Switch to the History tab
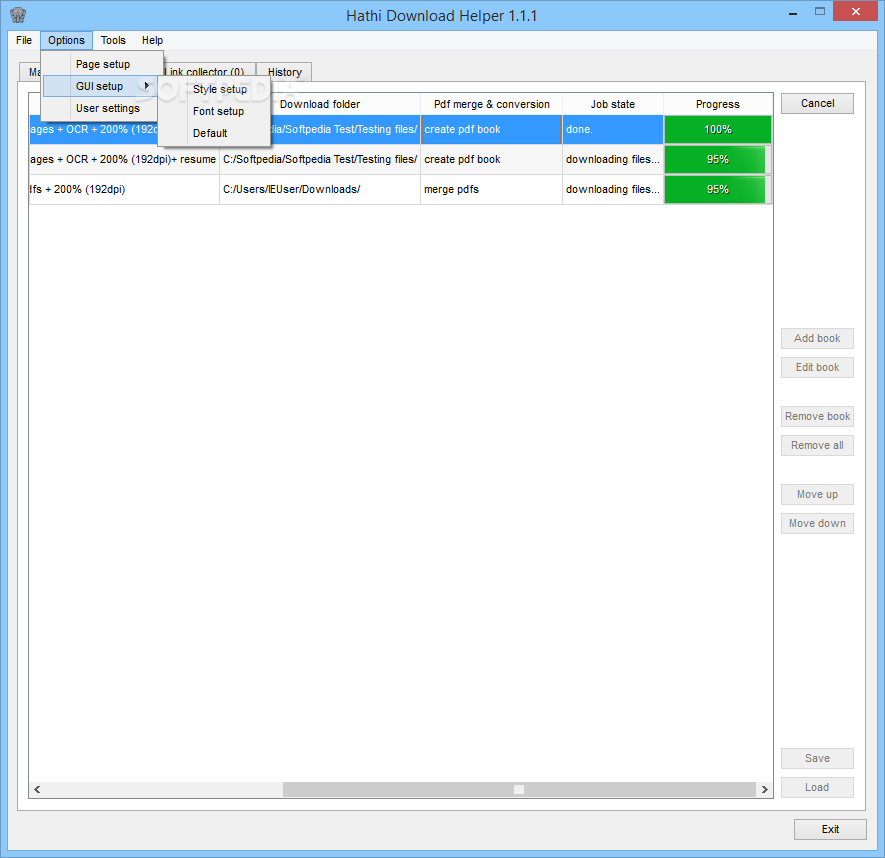This screenshot has width=885, height=858. coord(284,72)
